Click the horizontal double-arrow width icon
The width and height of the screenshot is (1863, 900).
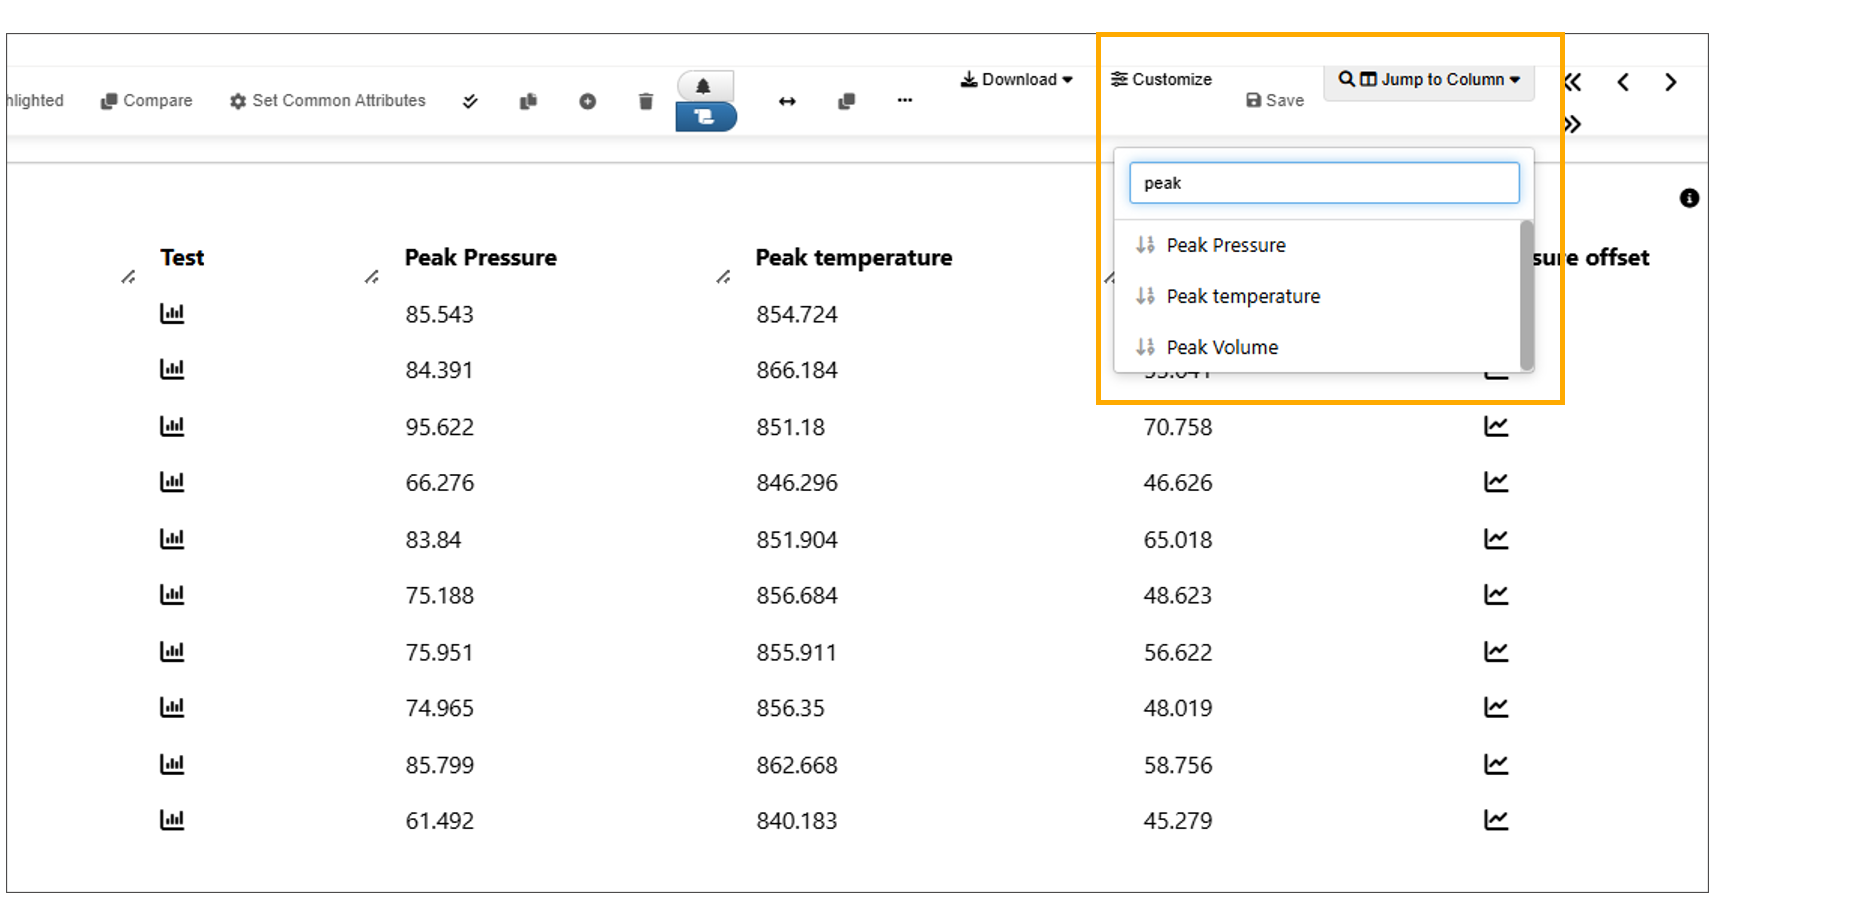(x=787, y=101)
